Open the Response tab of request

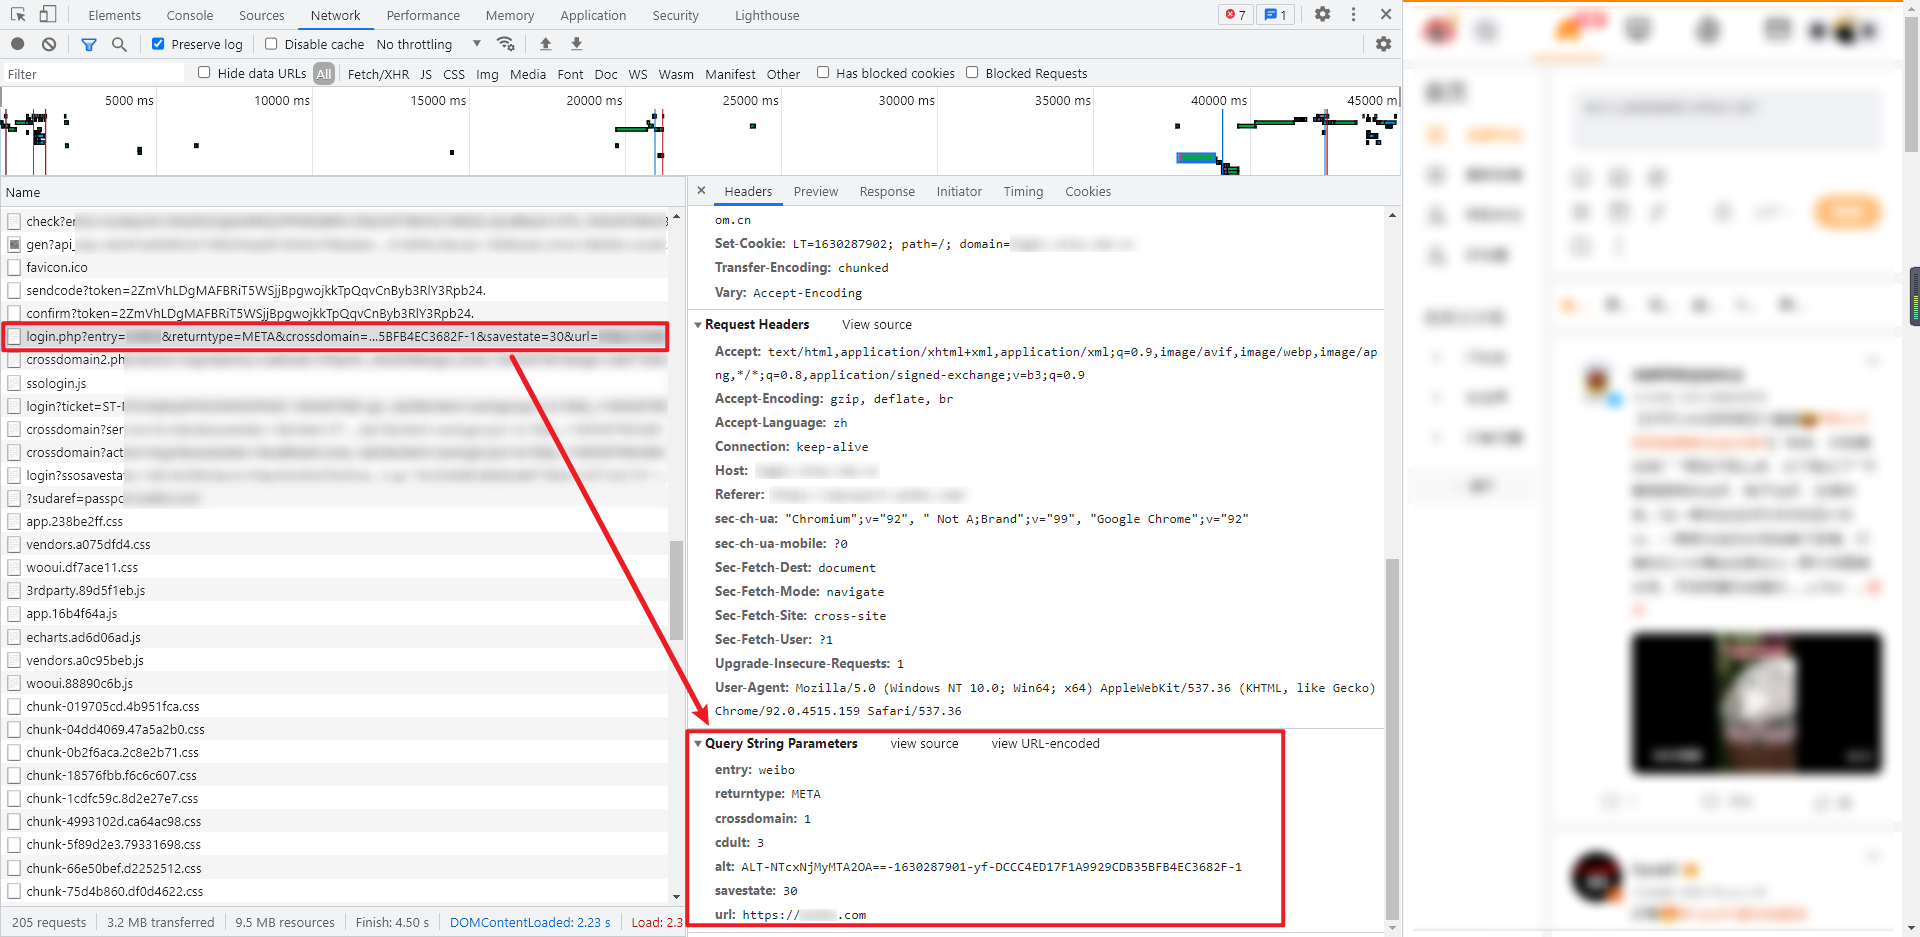(887, 192)
